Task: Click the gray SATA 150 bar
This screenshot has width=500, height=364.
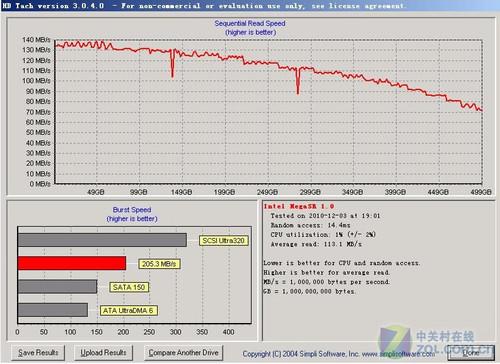Action: click(57, 287)
